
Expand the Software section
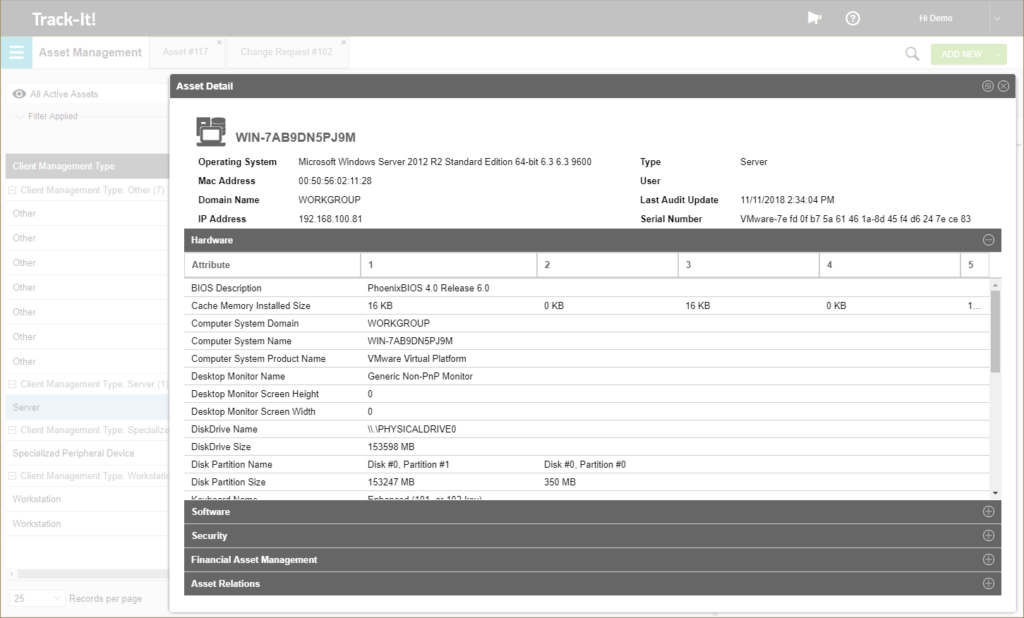tap(988, 511)
